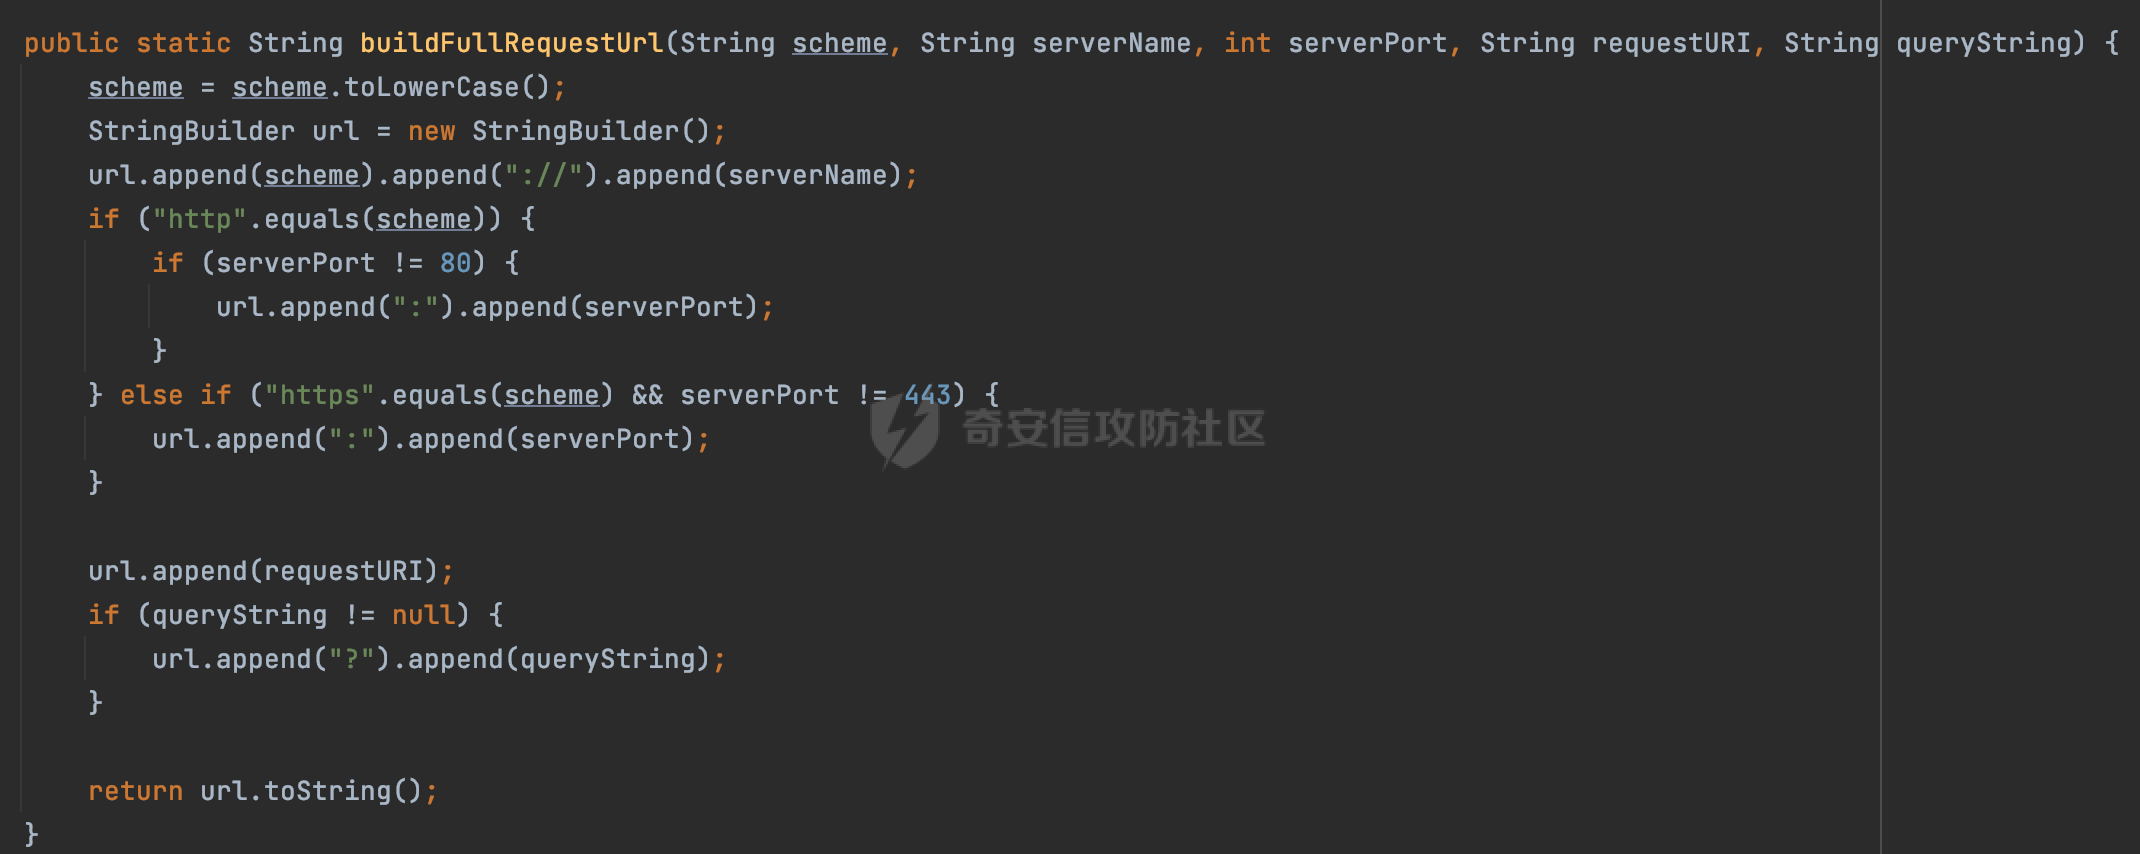The image size is (2140, 854).
Task: Click the public static modifiers
Action: tap(127, 43)
